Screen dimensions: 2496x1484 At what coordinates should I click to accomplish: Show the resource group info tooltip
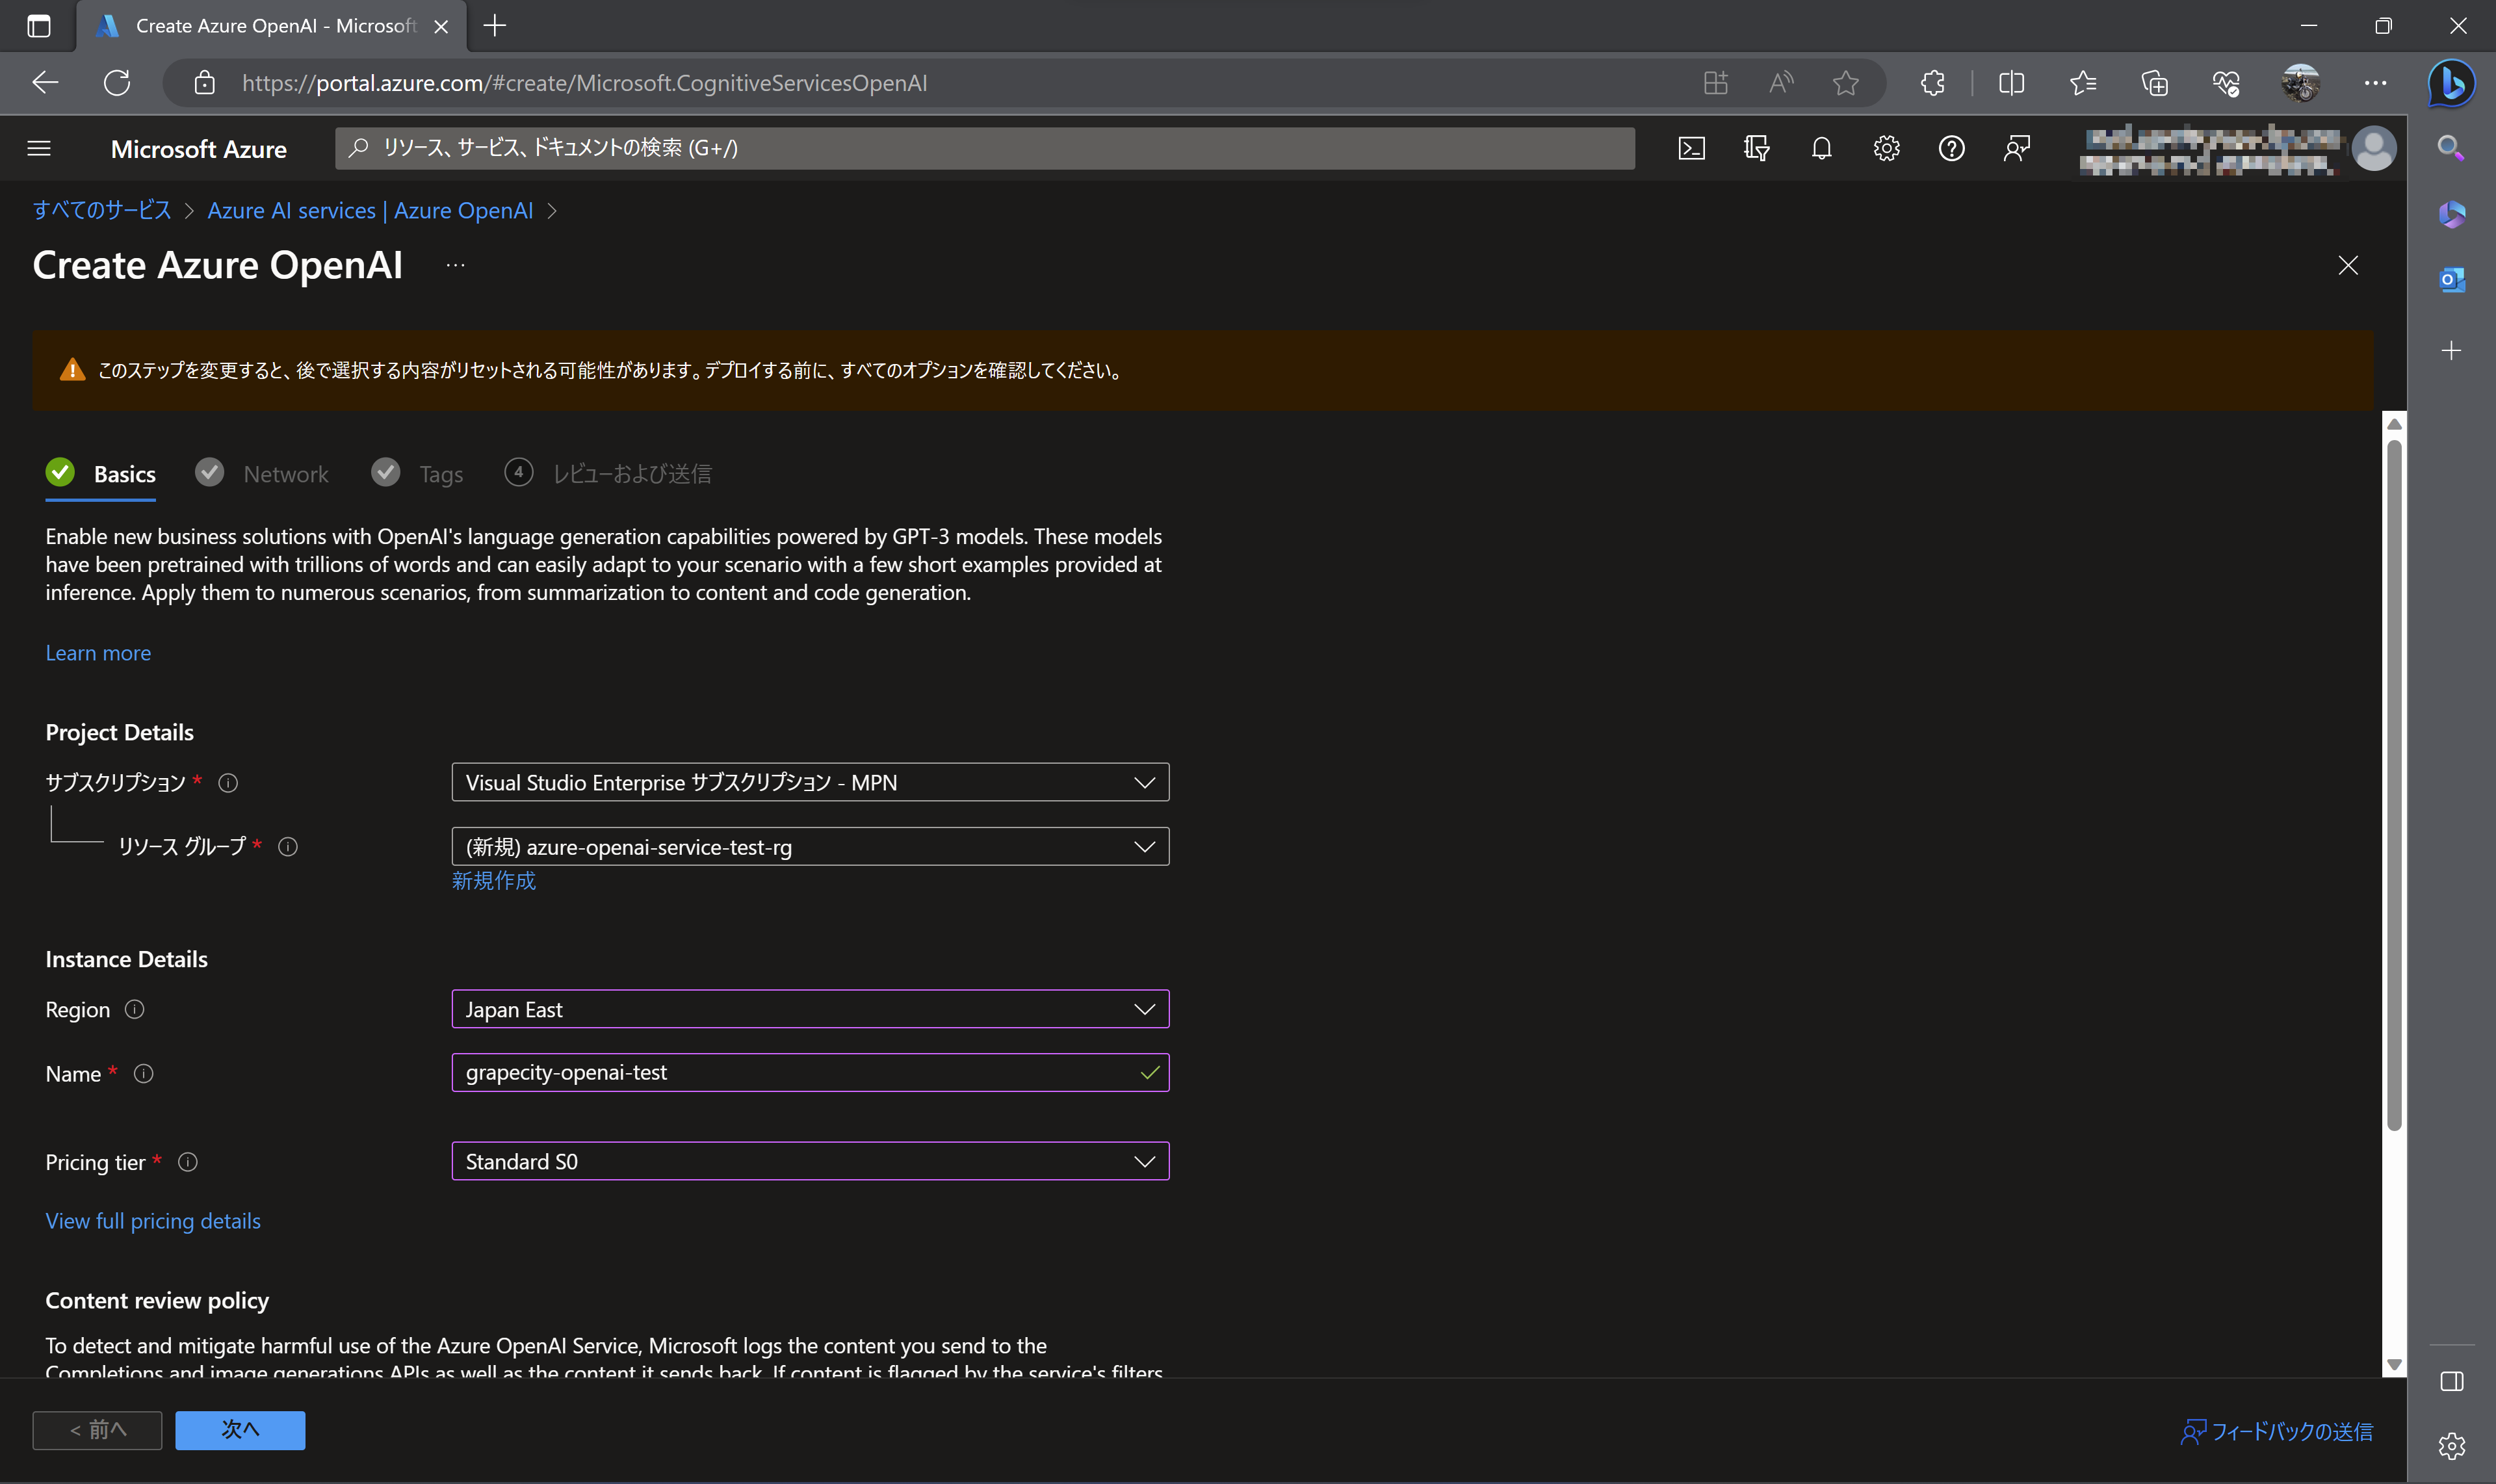(288, 847)
